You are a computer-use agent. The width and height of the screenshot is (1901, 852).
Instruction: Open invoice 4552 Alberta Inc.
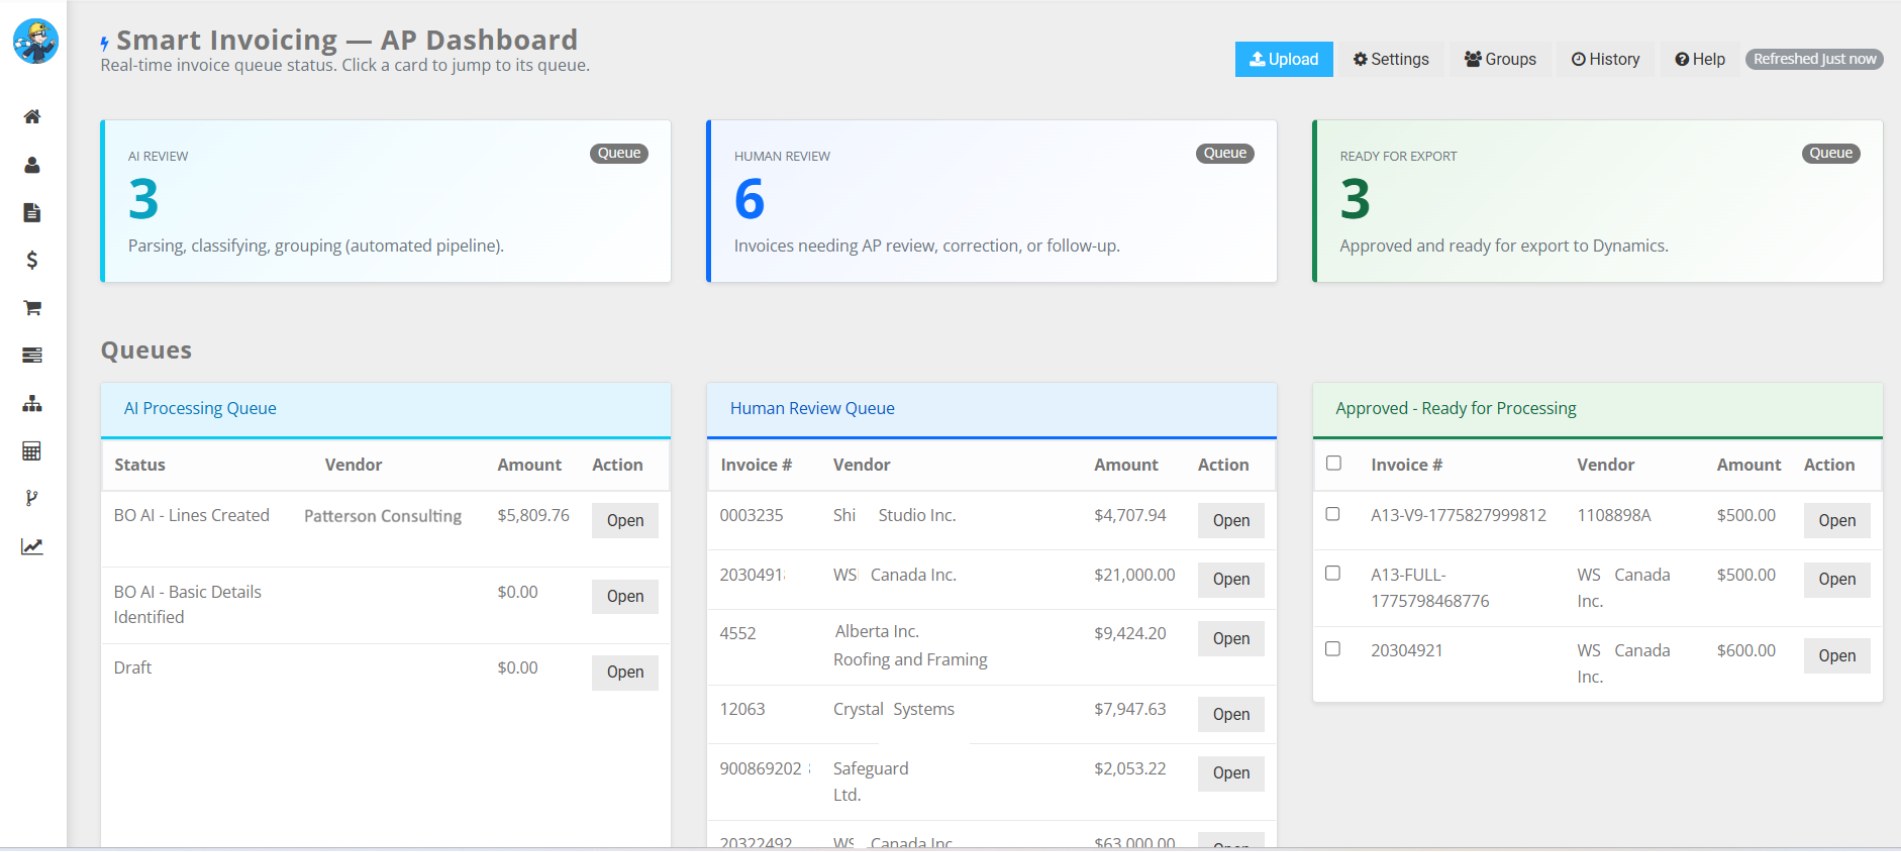pyautogui.click(x=1231, y=638)
